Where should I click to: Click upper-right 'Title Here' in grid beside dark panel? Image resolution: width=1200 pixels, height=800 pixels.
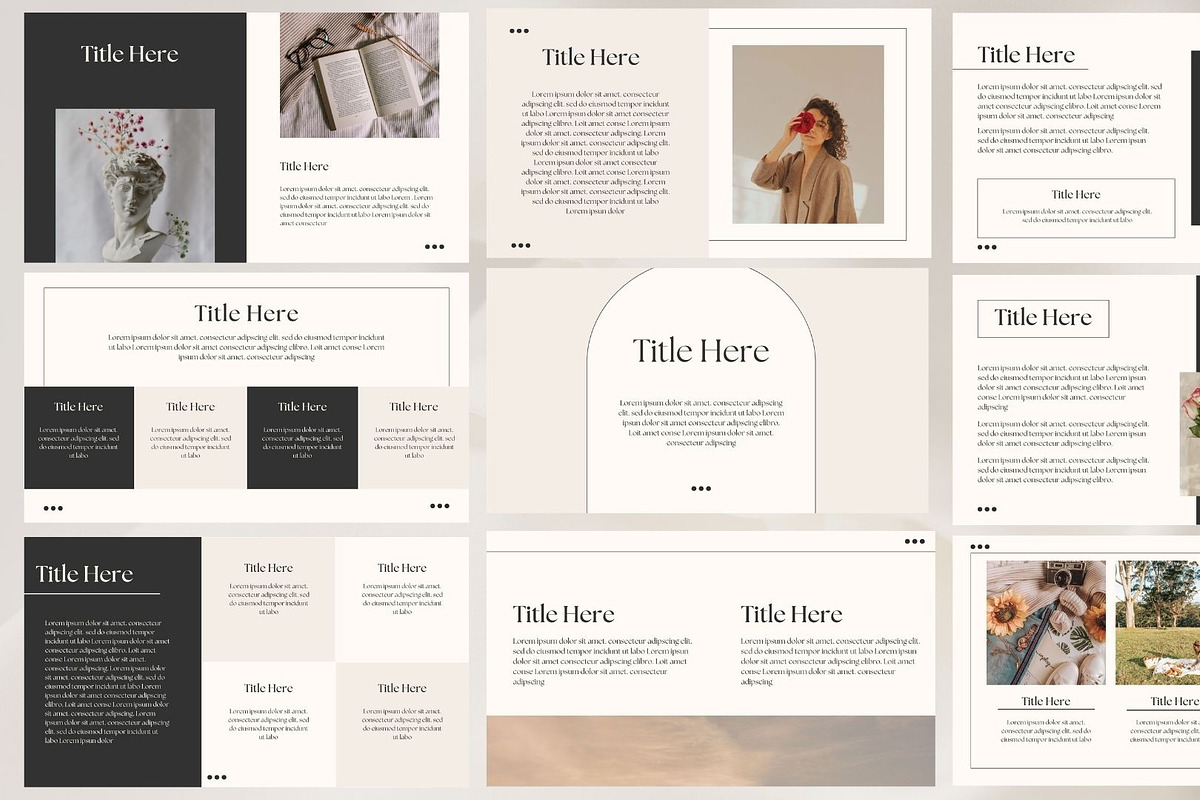(x=402, y=568)
